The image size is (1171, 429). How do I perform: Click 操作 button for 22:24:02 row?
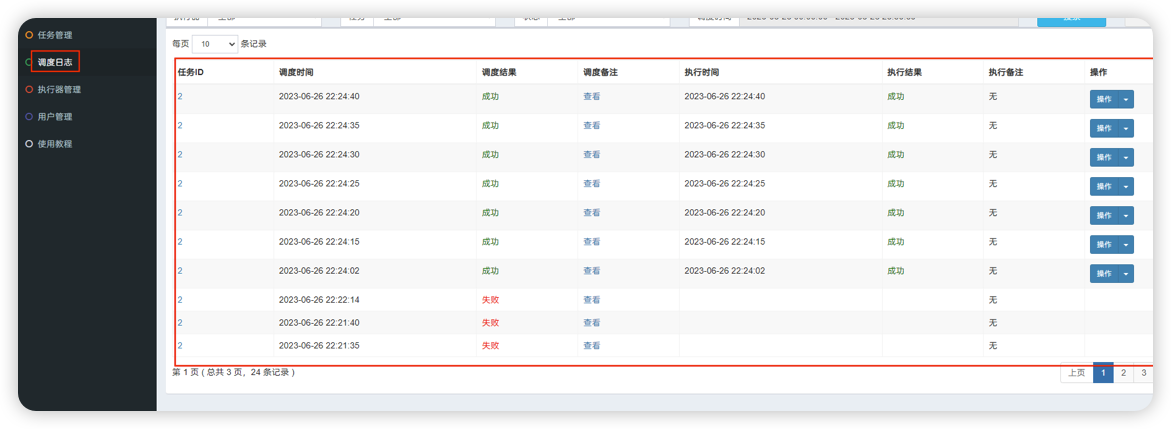pyautogui.click(x=1104, y=274)
